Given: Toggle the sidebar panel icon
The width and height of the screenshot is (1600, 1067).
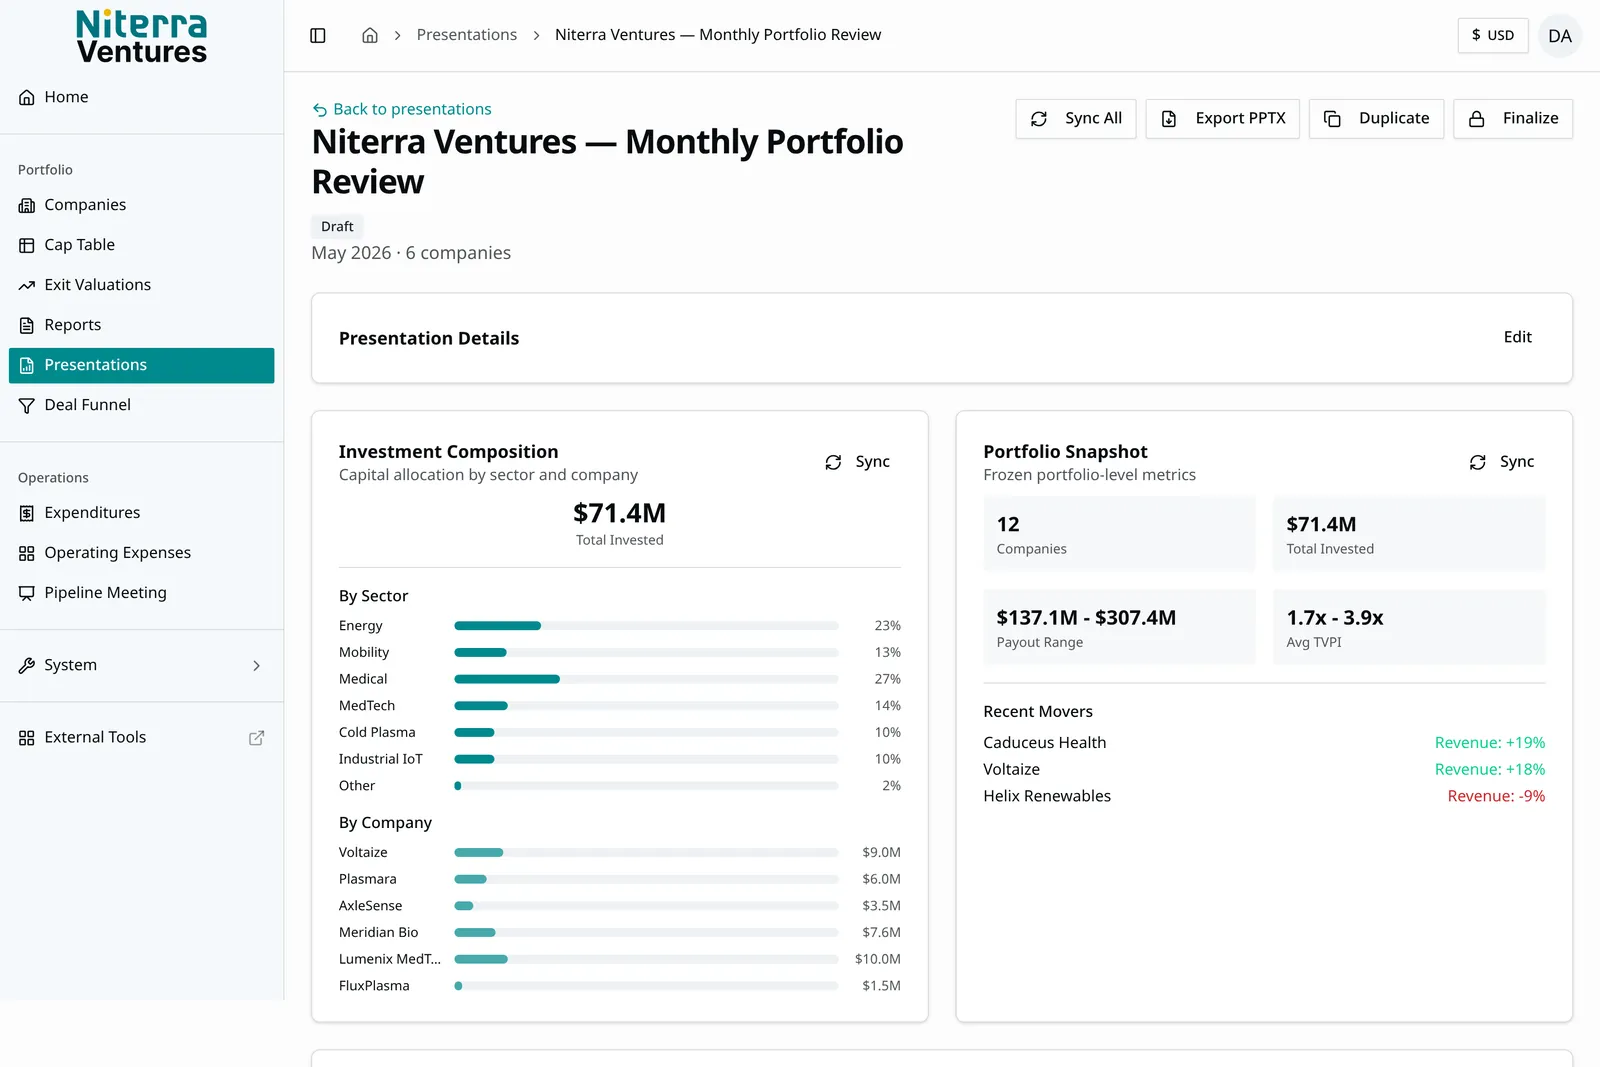Looking at the screenshot, I should 318,35.
